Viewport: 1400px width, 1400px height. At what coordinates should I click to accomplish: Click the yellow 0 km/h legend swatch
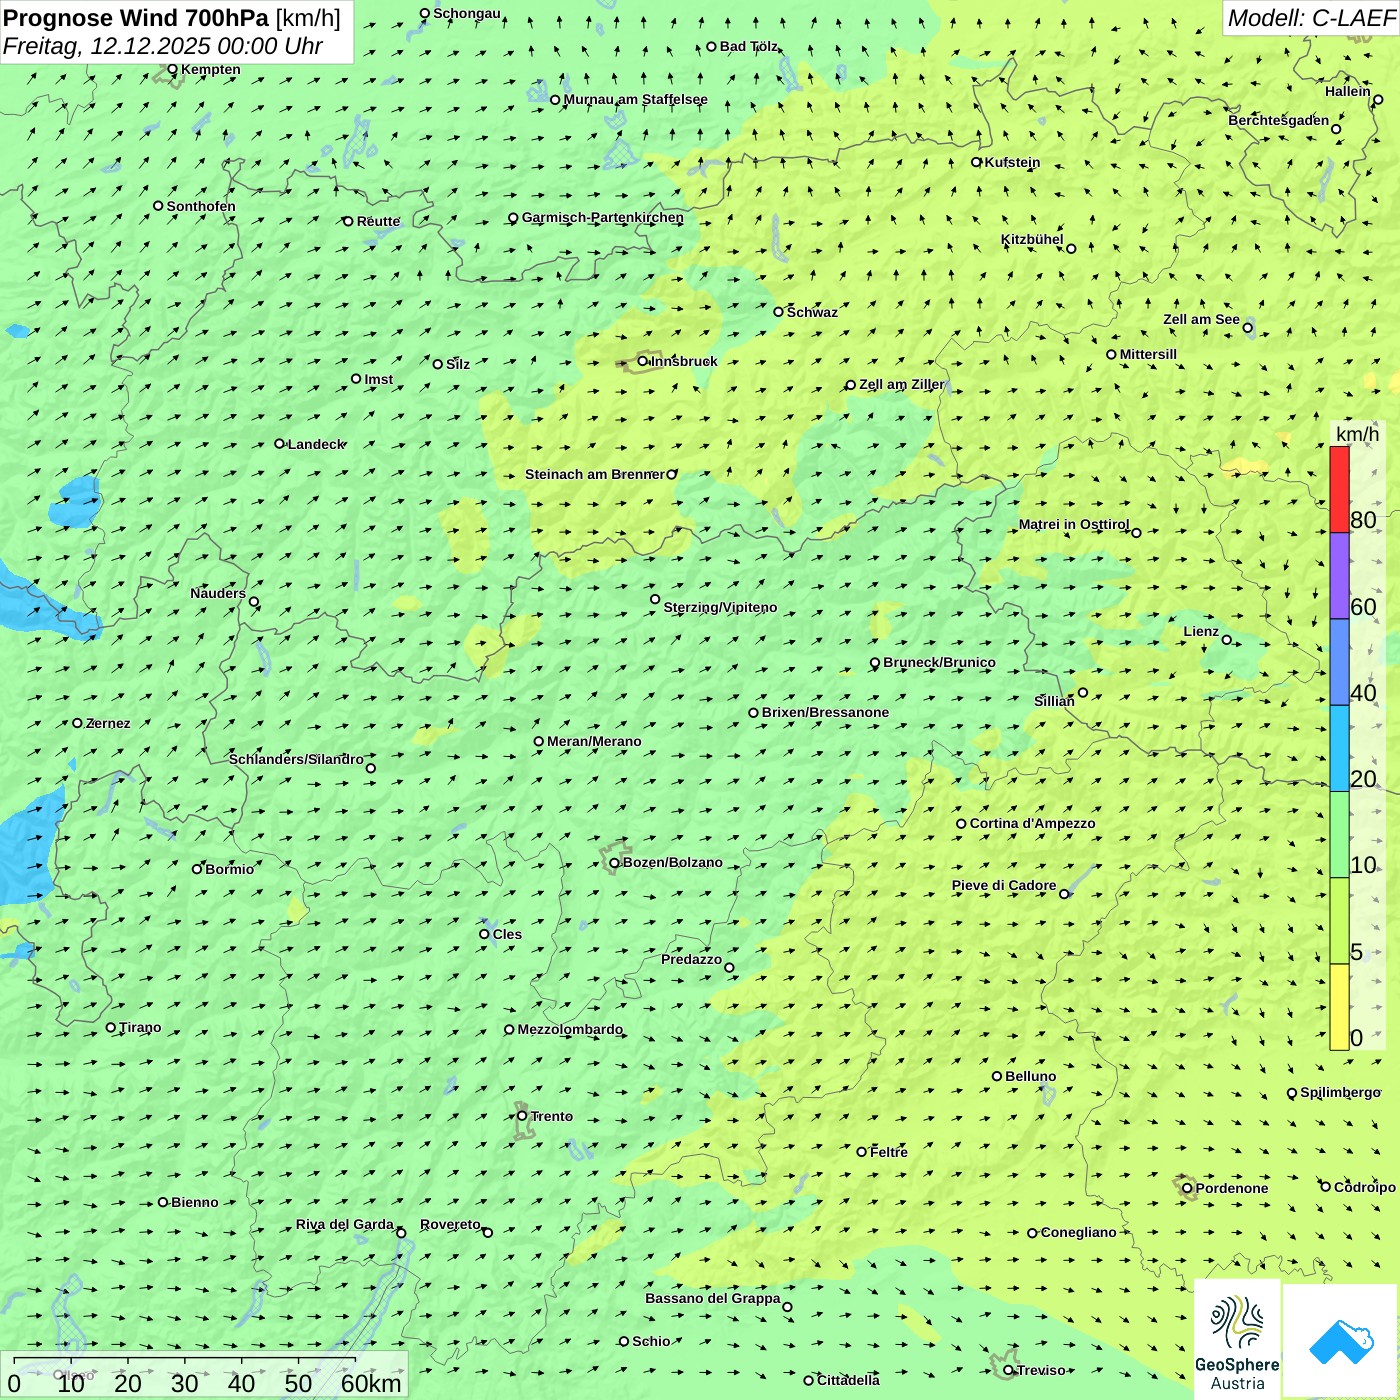coord(1339,1007)
